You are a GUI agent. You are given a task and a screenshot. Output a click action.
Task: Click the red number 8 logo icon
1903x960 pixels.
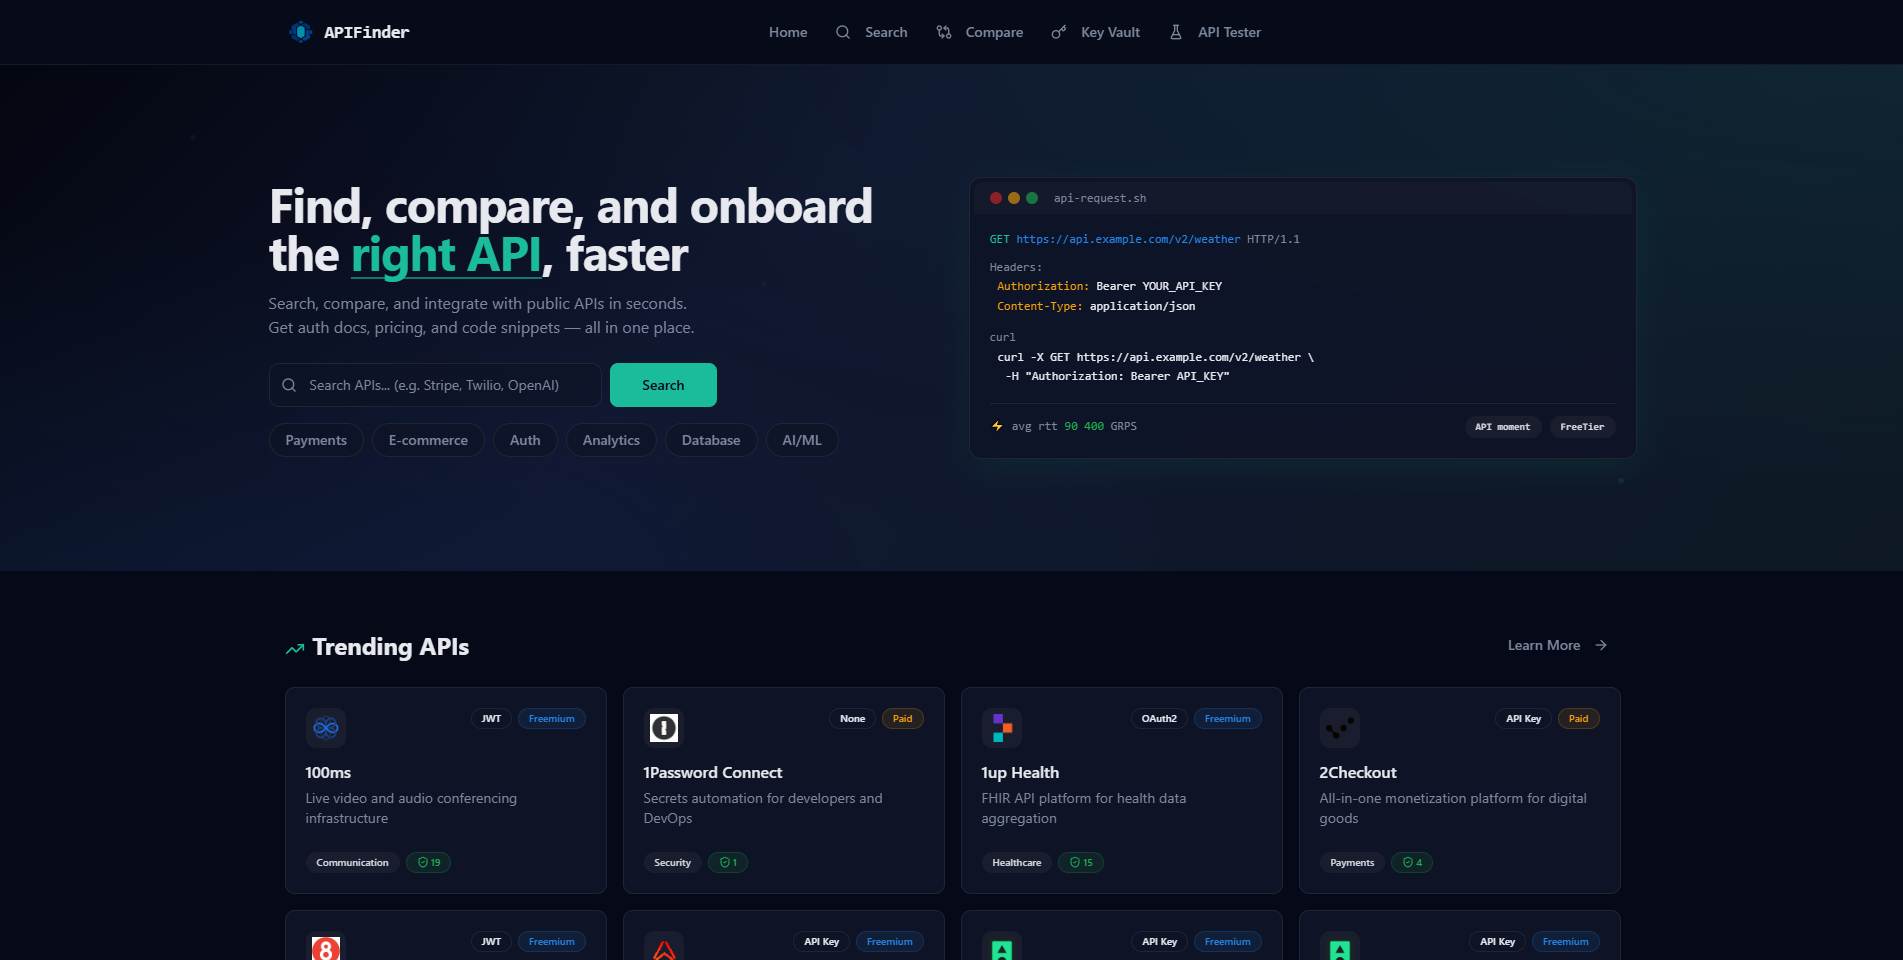(326, 947)
